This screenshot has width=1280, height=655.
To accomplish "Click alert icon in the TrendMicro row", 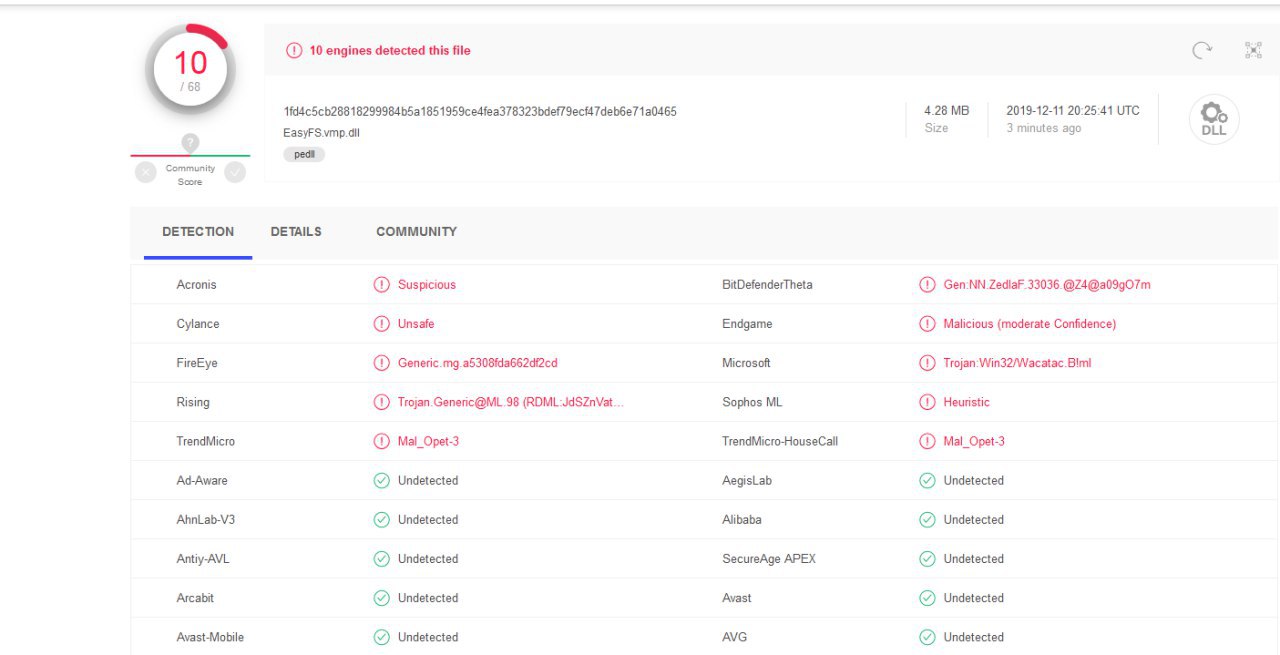I will [381, 441].
